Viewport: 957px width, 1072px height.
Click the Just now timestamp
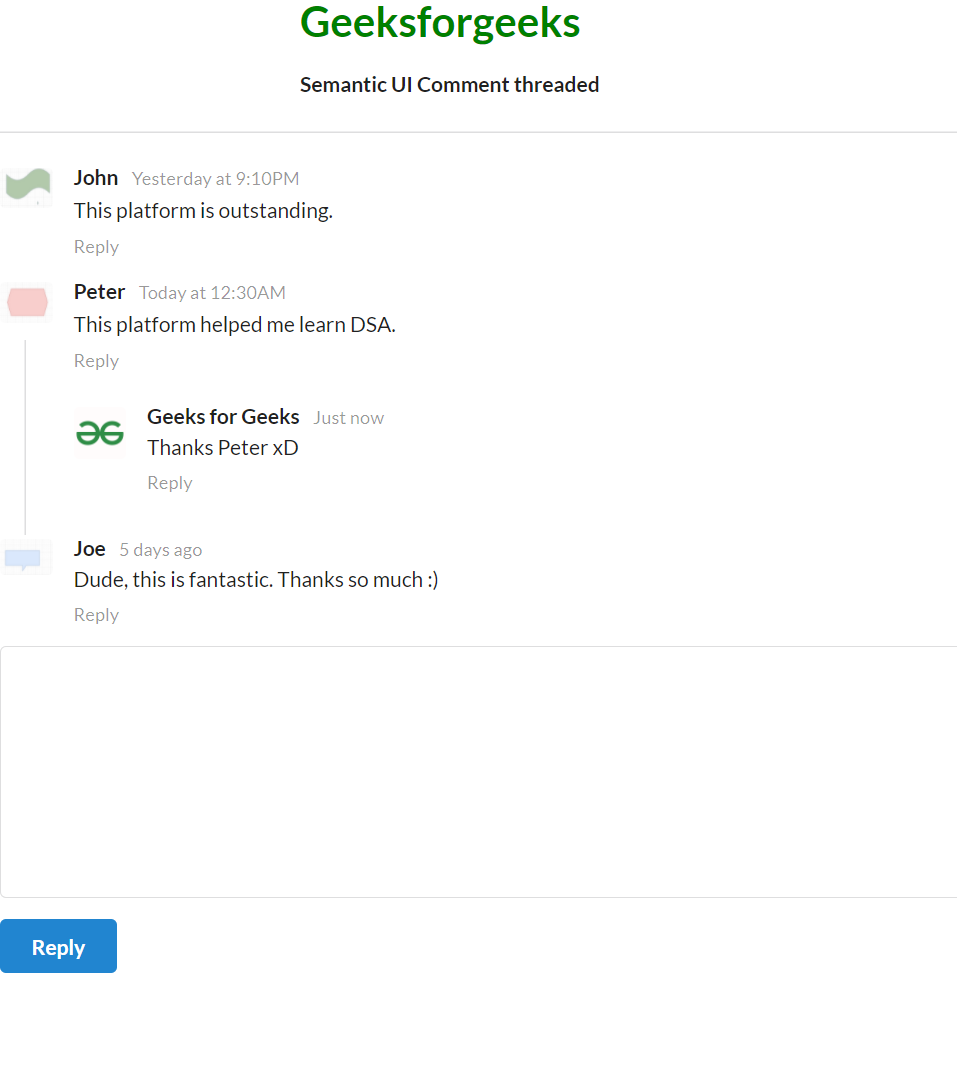coord(348,418)
